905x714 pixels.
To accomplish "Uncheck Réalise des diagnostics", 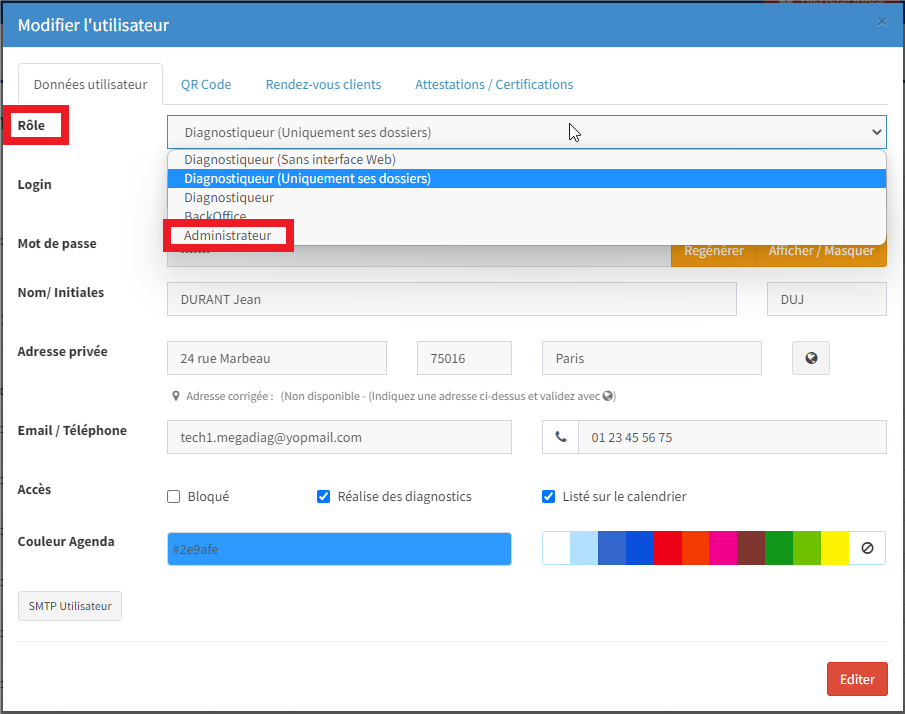I will [x=323, y=497].
